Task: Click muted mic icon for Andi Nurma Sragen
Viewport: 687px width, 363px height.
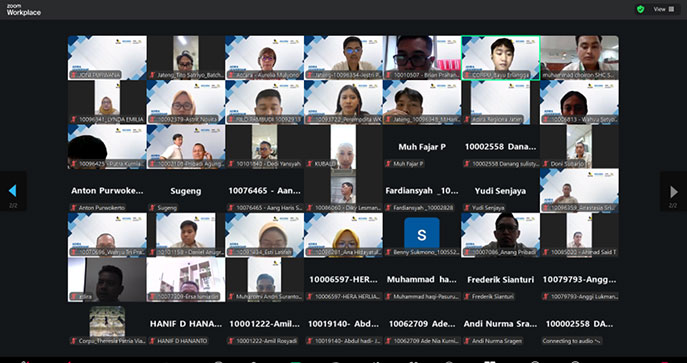Action: point(467,341)
